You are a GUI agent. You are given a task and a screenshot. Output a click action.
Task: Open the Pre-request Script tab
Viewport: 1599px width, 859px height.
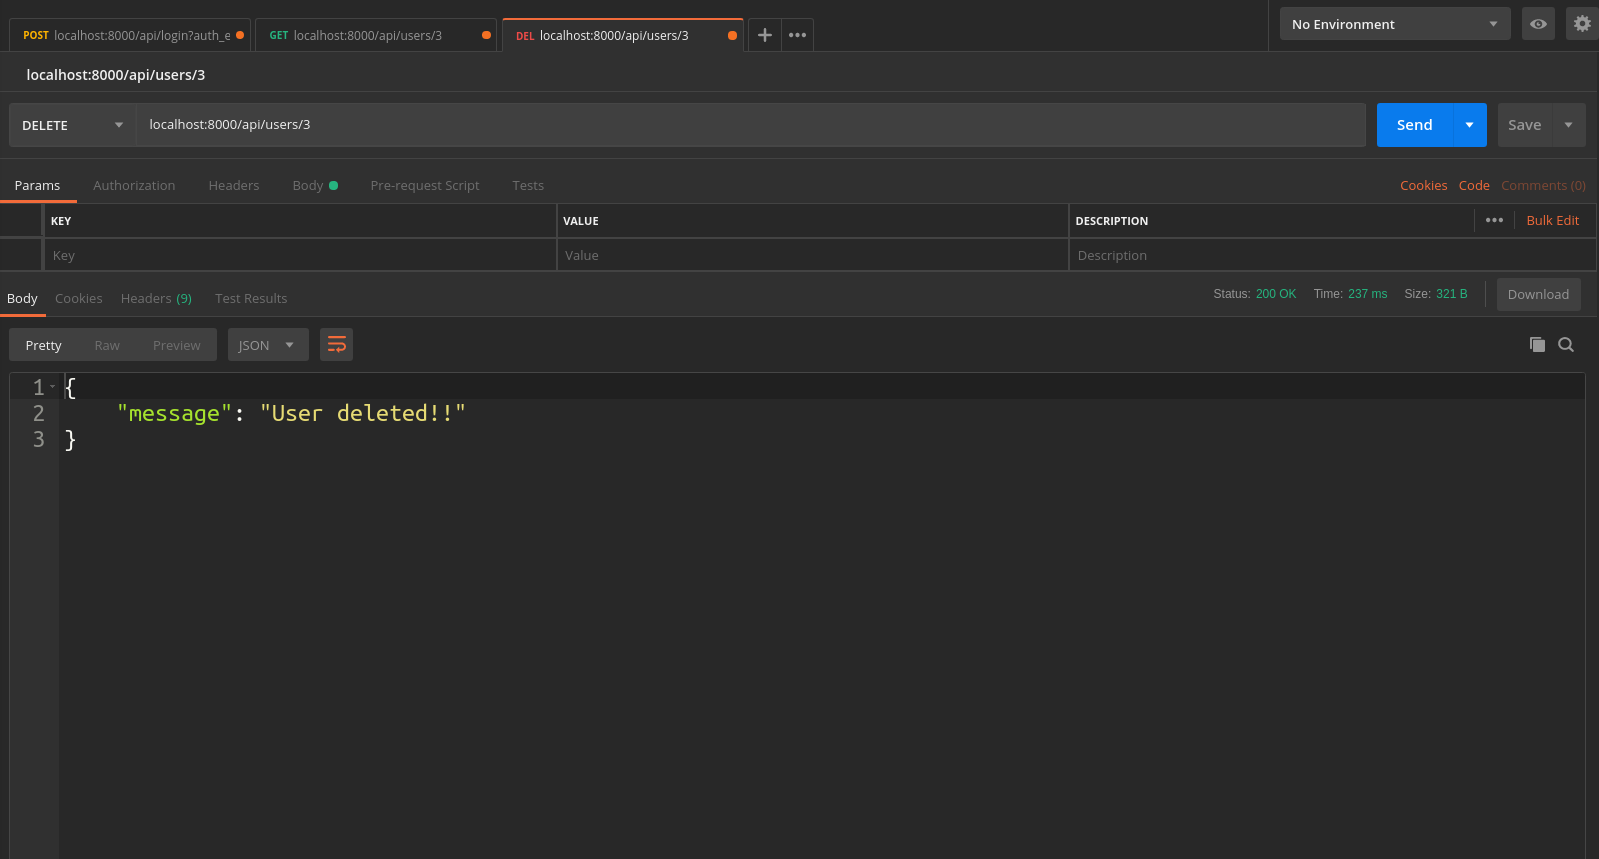click(425, 185)
